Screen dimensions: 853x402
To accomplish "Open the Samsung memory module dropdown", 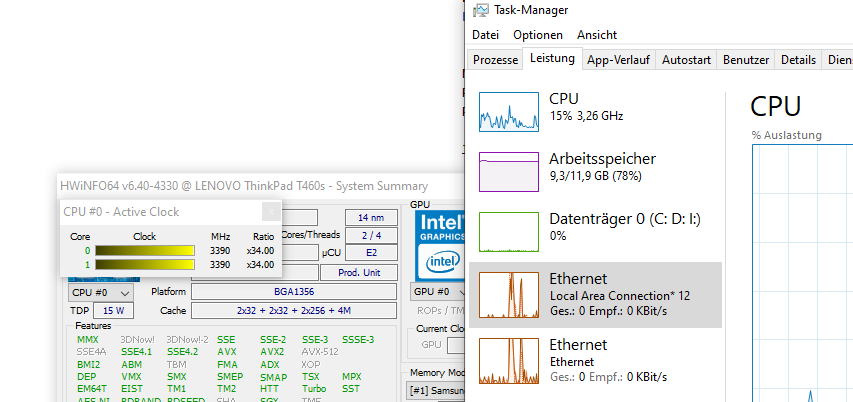I will click(436, 391).
